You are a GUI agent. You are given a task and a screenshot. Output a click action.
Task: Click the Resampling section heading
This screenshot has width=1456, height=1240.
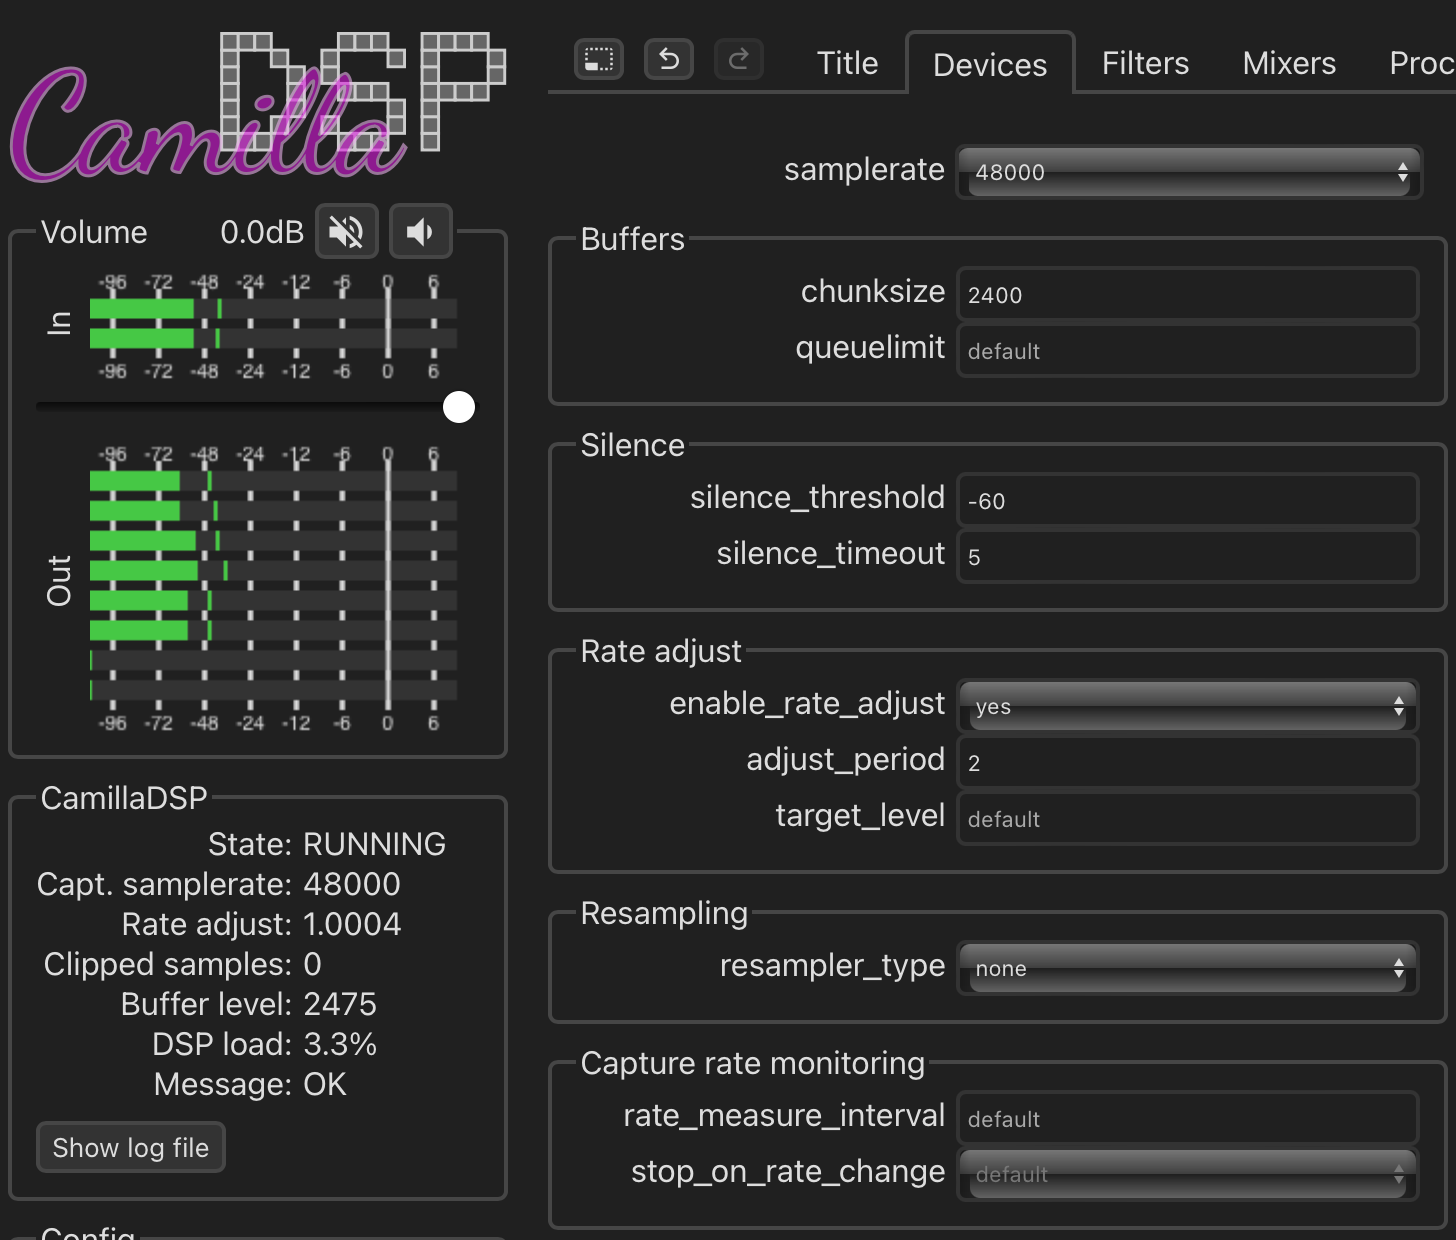click(664, 913)
